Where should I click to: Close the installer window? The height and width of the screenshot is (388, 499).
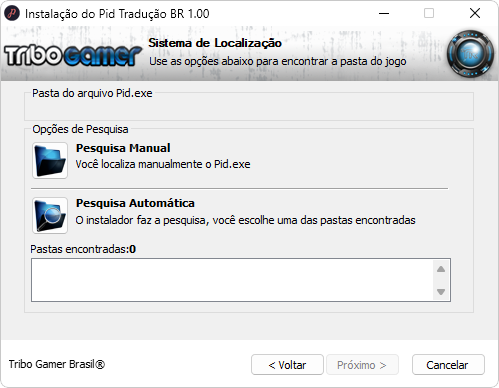[x=475, y=14]
